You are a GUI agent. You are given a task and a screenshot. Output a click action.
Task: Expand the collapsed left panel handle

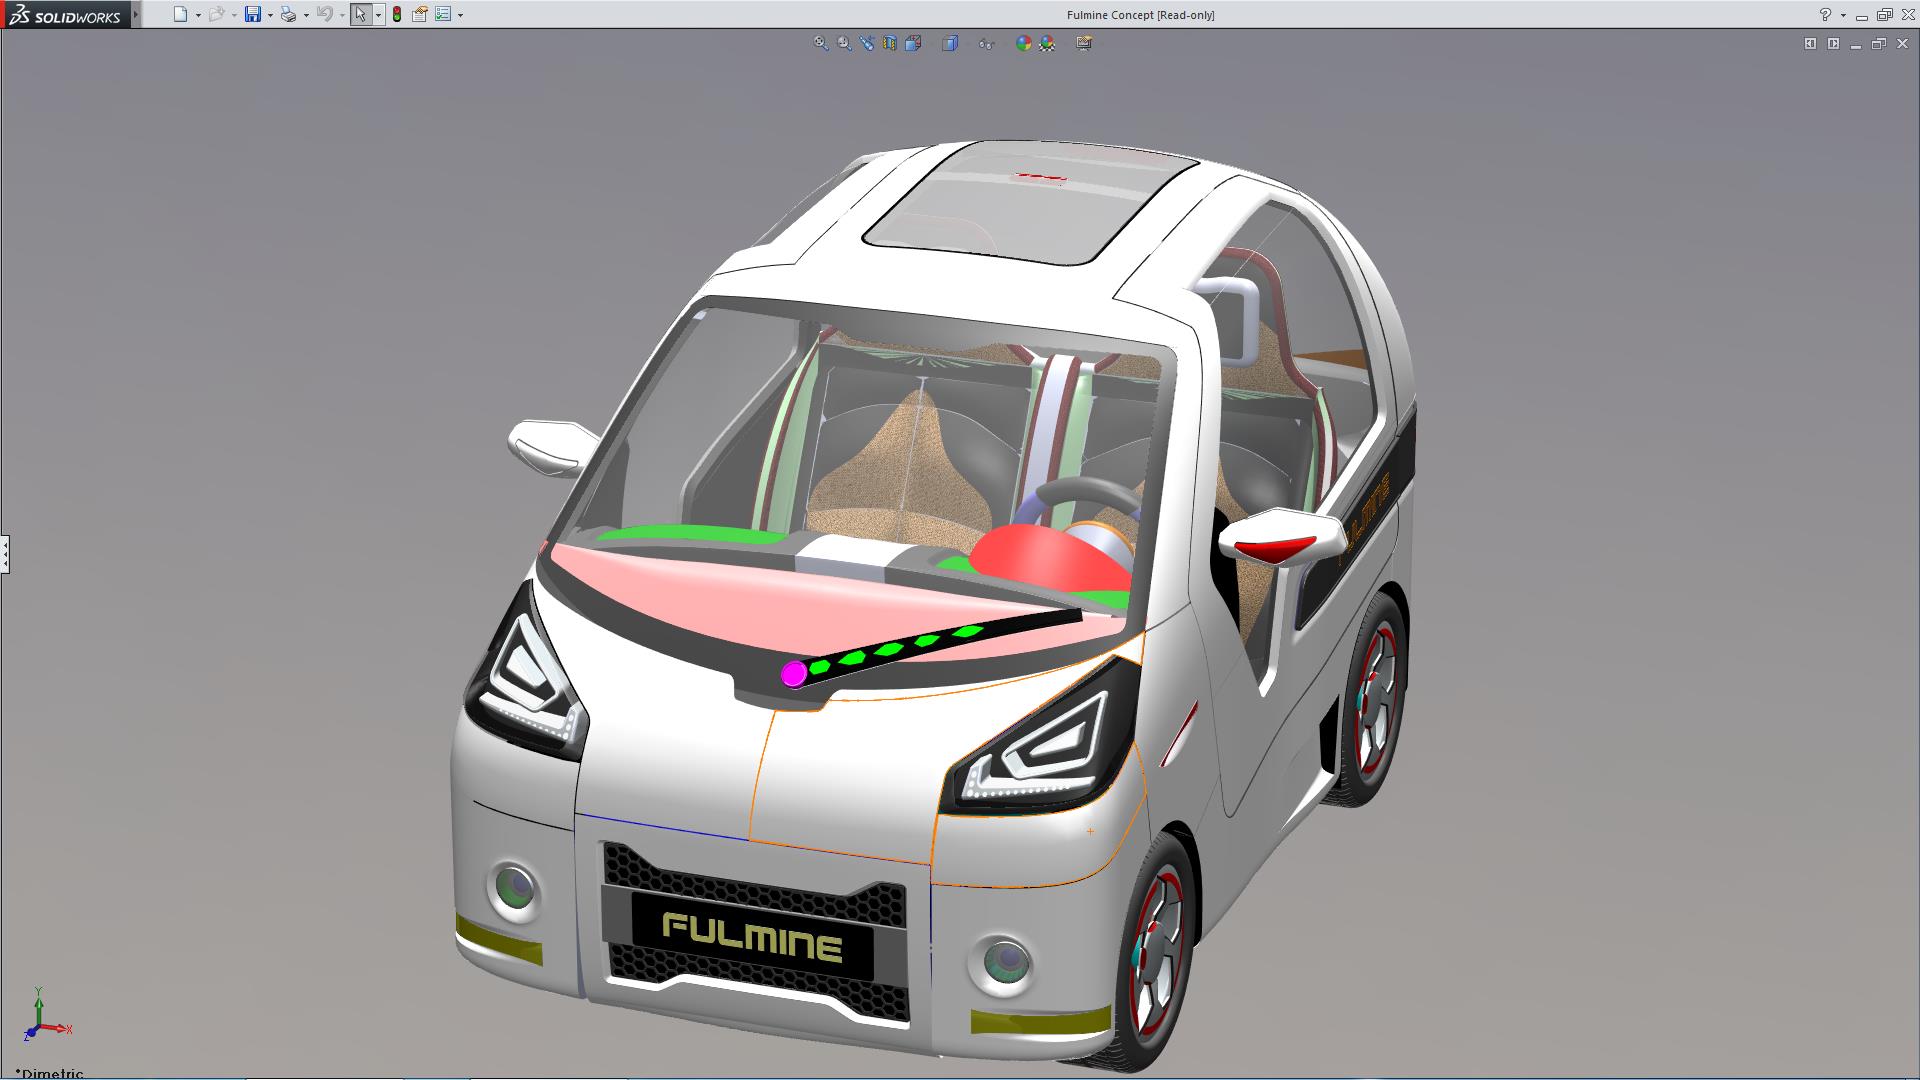tap(5, 553)
